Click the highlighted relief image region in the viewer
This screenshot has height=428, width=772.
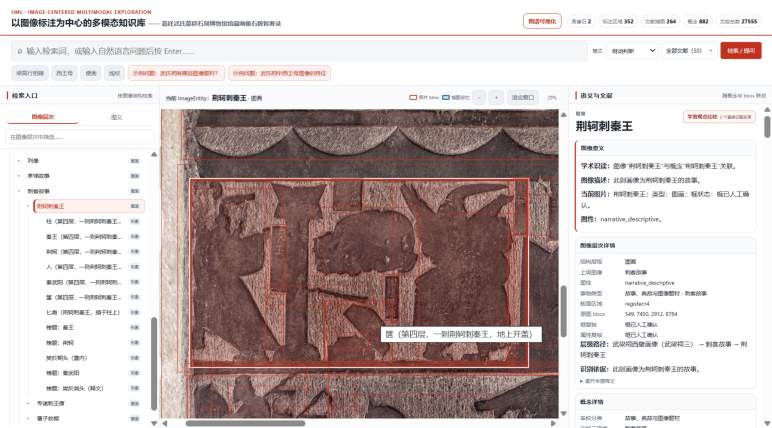[x=359, y=272]
